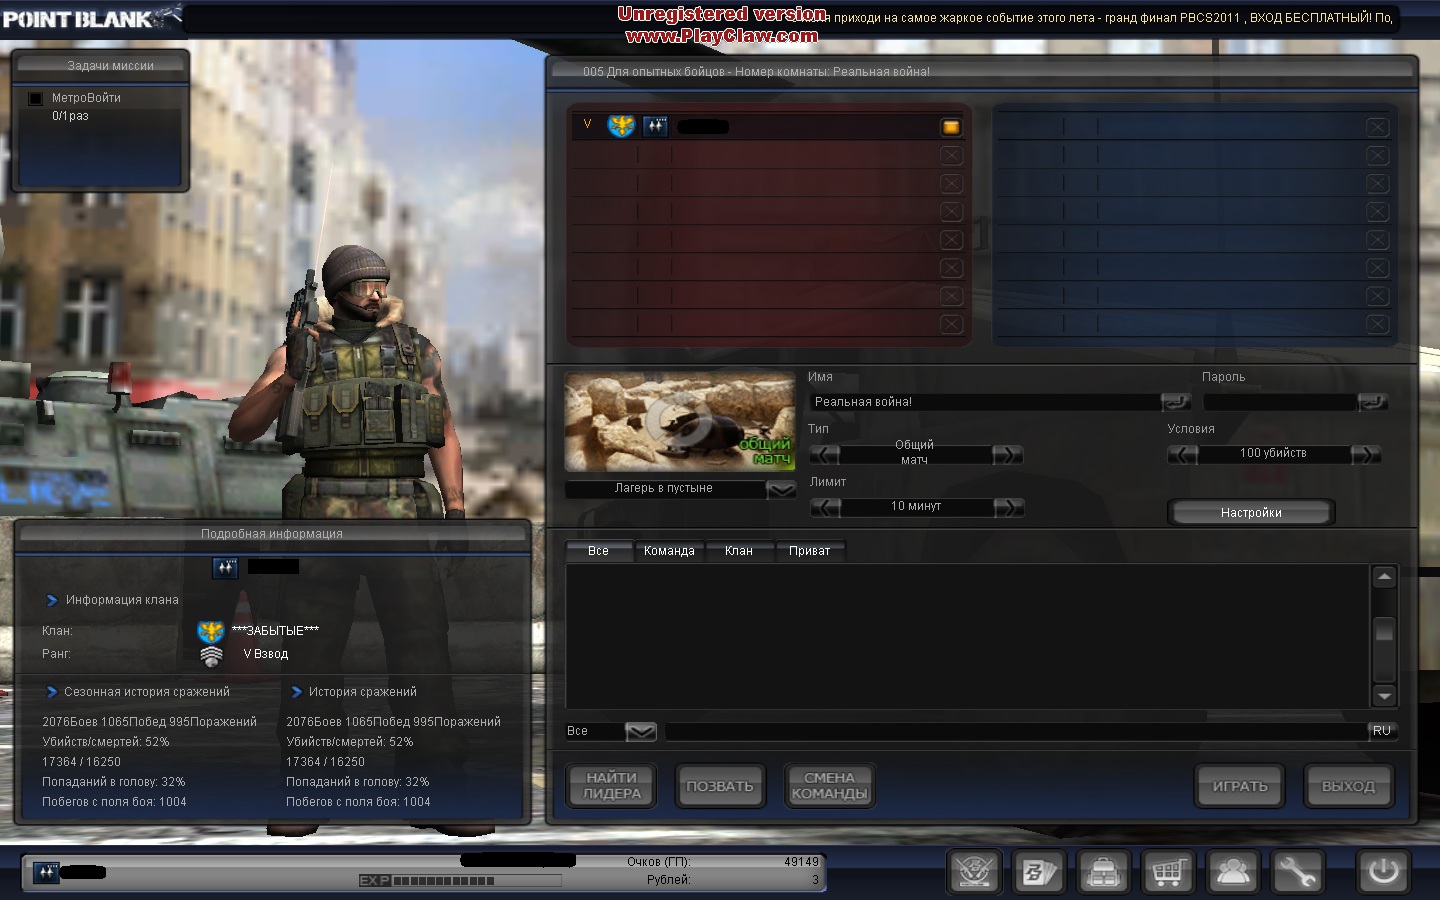
Task: Open the clan emblem crossed-rifles icon
Action: tap(974, 872)
